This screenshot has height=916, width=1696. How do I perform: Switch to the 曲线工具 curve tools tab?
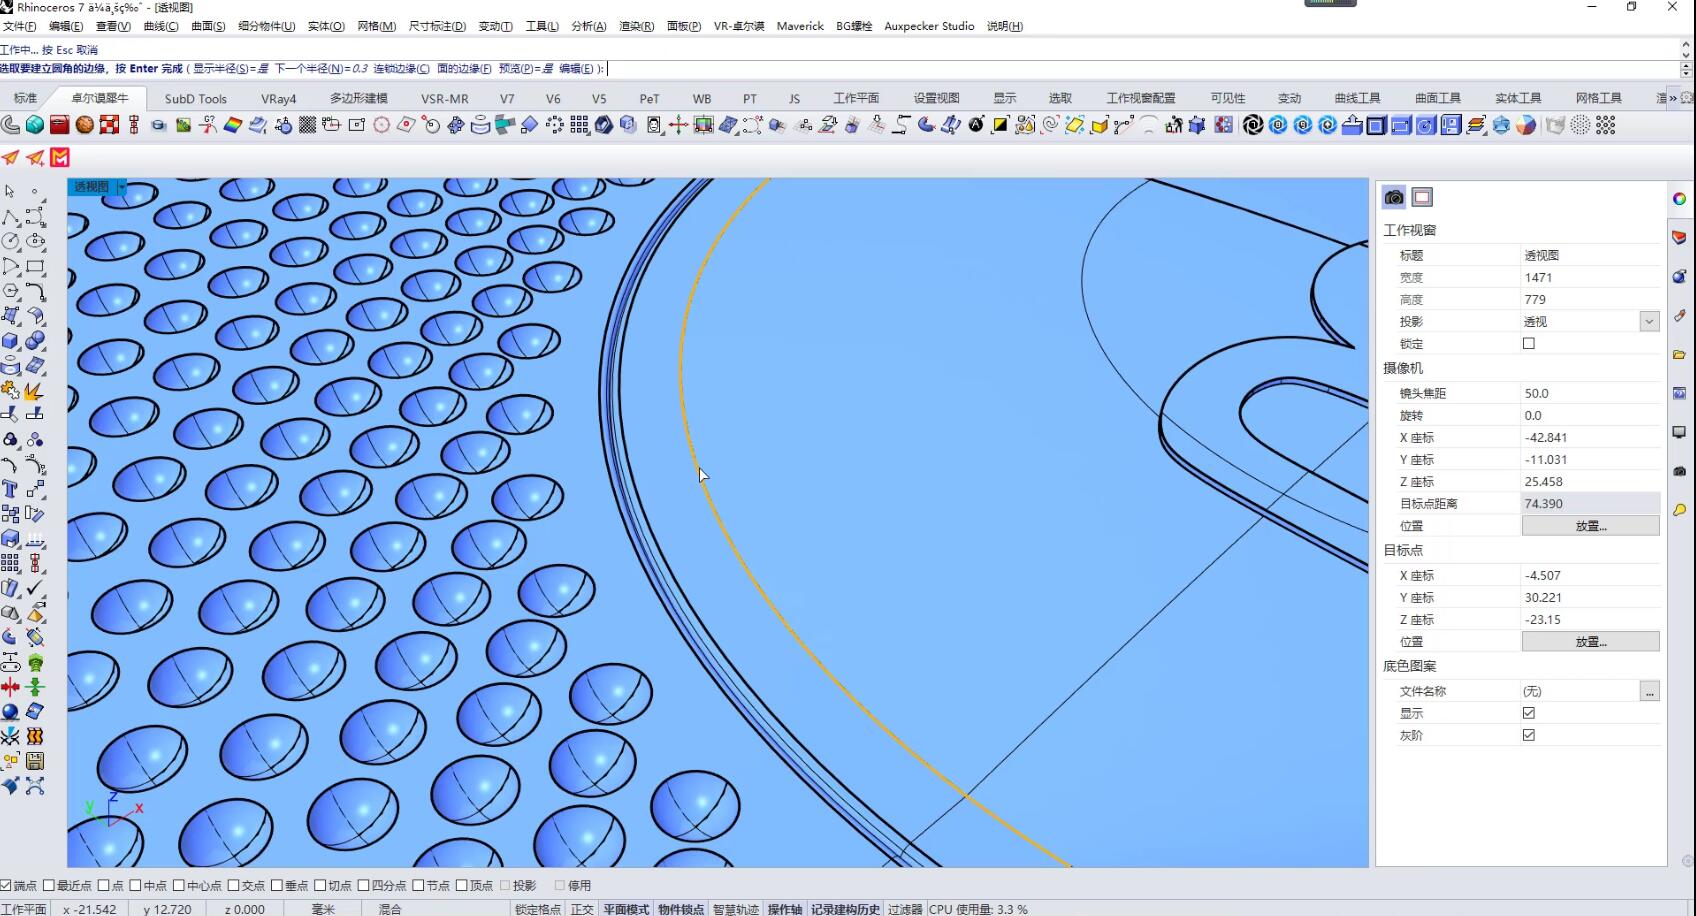point(1357,98)
